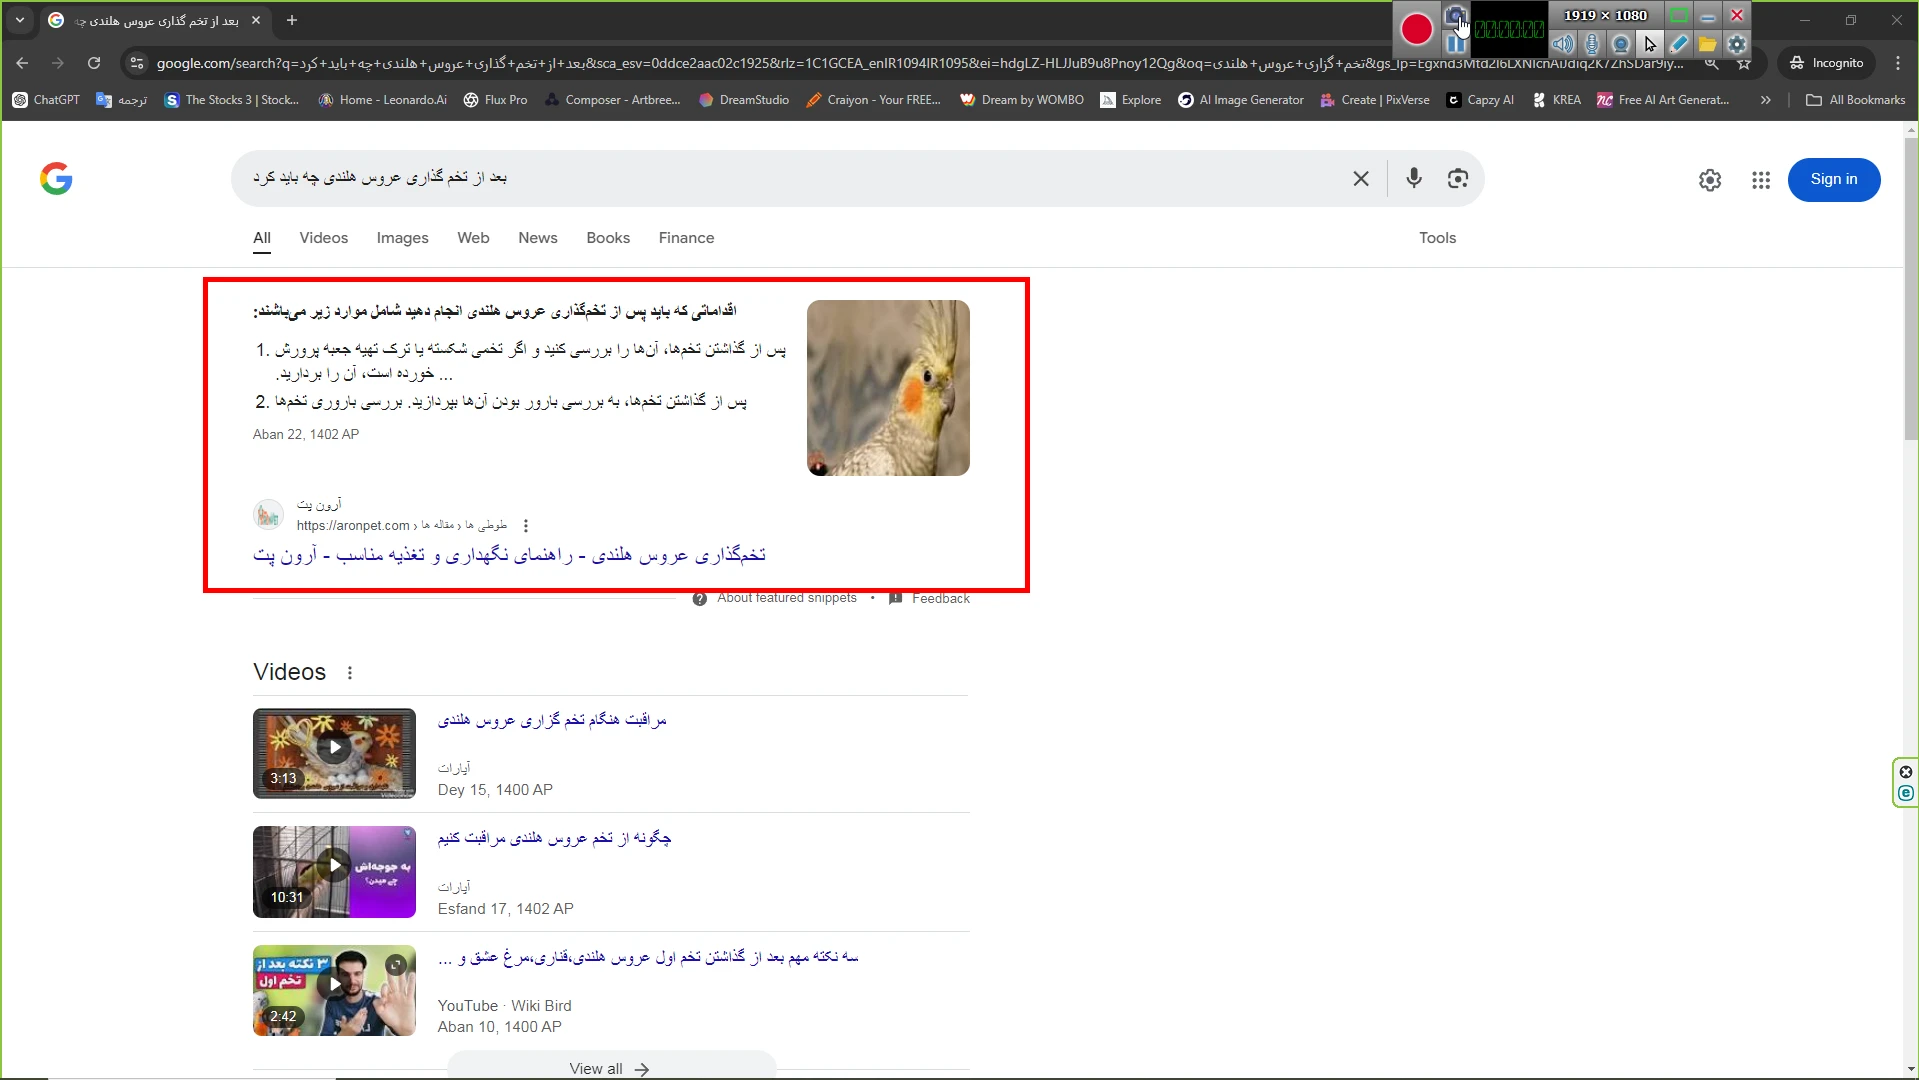The width and height of the screenshot is (1919, 1080).
Task: Expand the hidden bookmarks overflow chevron
Action: point(1765,100)
